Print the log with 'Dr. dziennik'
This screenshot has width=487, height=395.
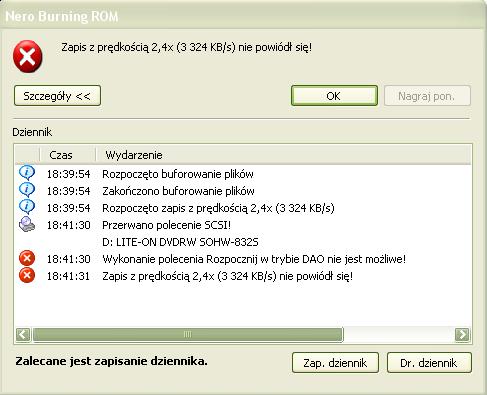[429, 363]
